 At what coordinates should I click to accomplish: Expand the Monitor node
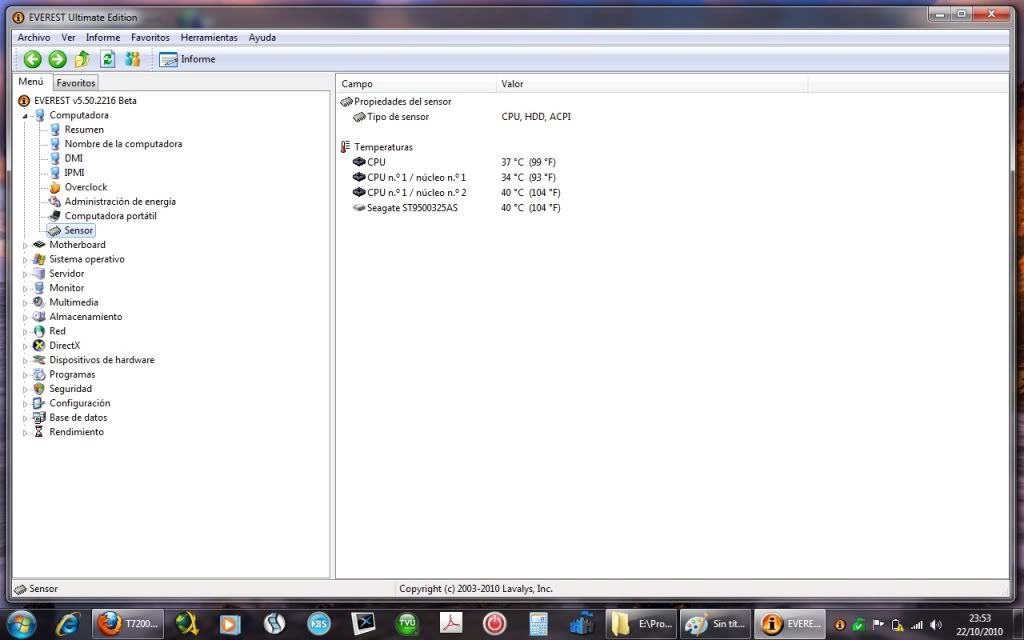coord(25,289)
